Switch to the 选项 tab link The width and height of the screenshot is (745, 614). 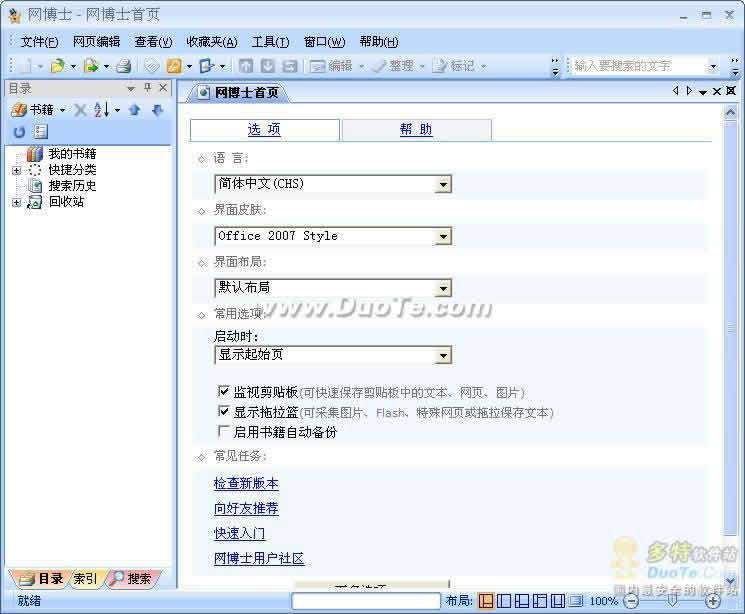264,129
